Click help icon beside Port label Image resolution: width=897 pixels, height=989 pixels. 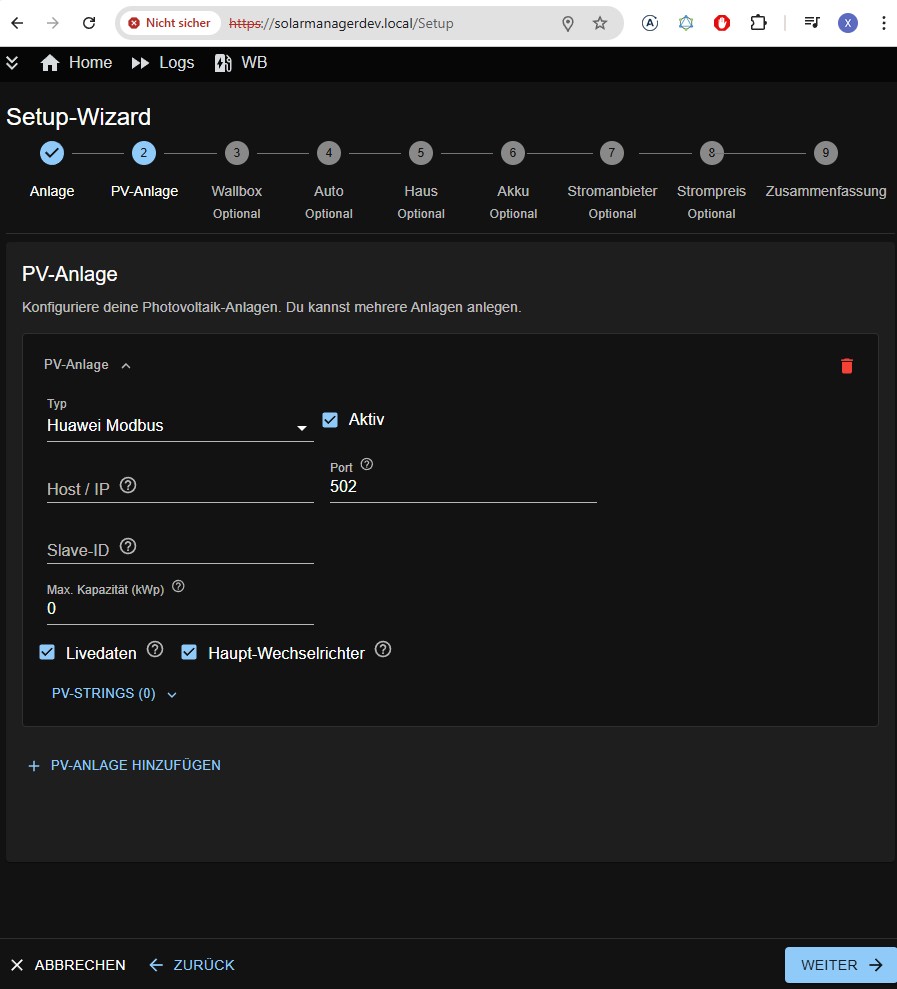click(366, 465)
